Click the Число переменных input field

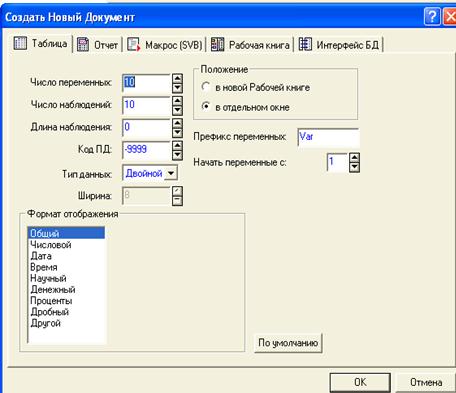click(x=147, y=83)
